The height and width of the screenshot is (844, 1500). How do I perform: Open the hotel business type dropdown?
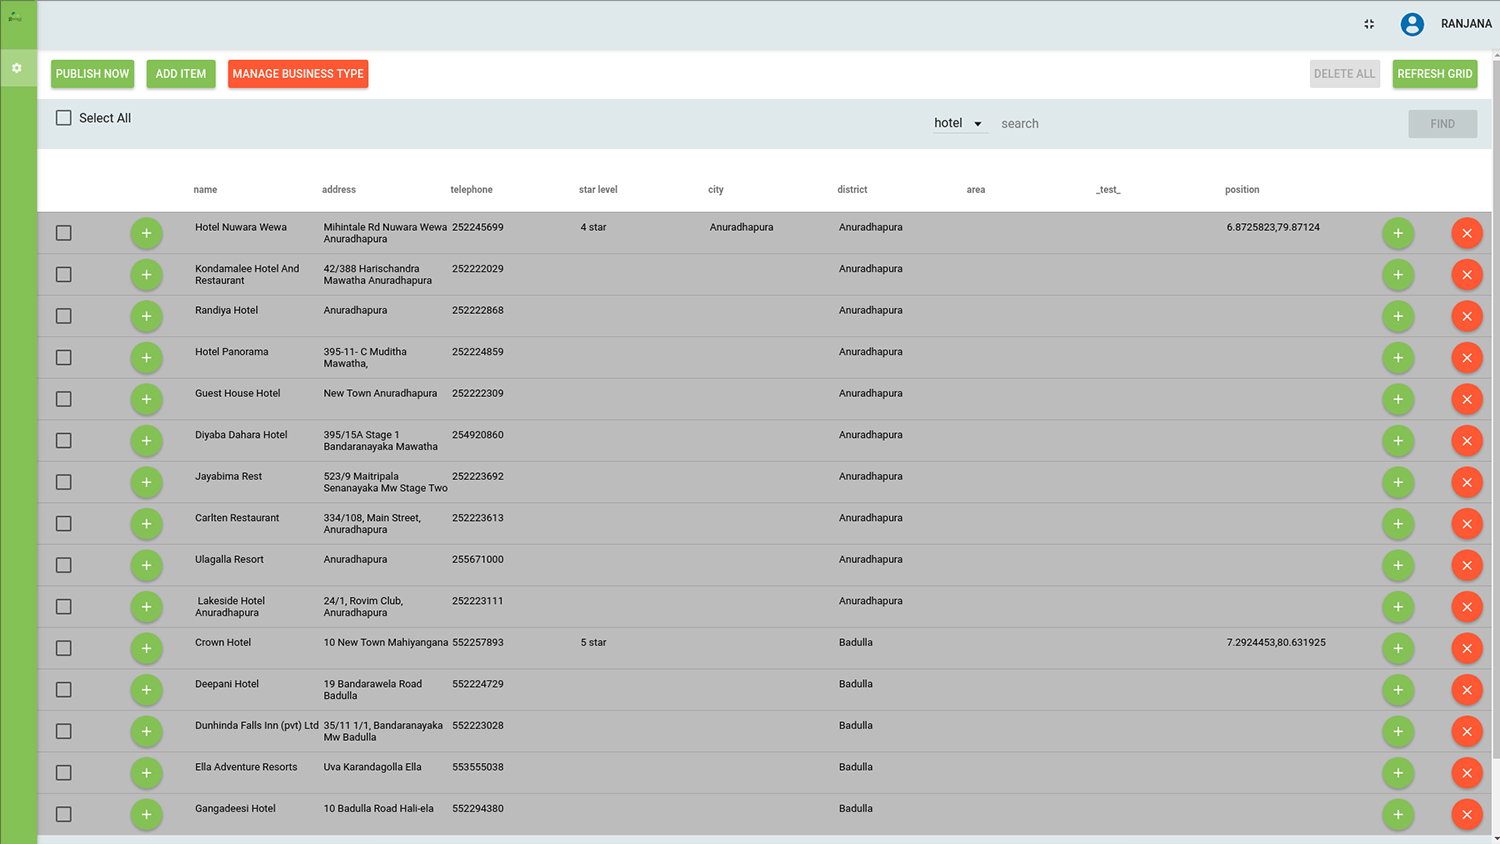click(x=958, y=123)
